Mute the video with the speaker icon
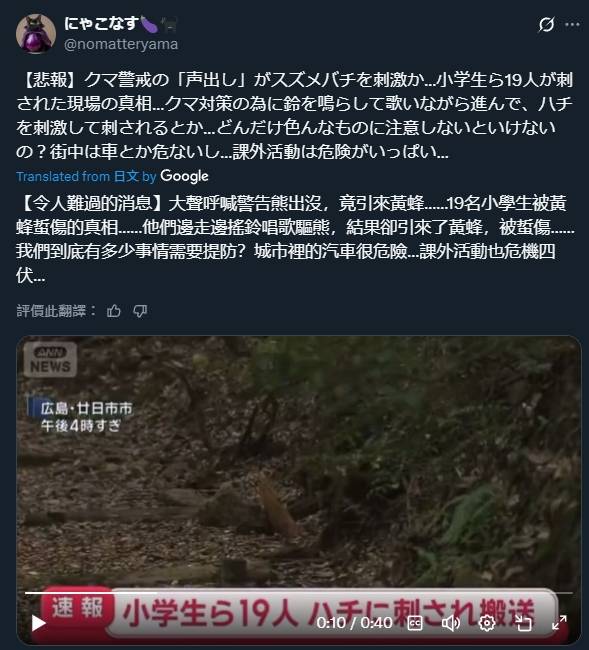 451,623
